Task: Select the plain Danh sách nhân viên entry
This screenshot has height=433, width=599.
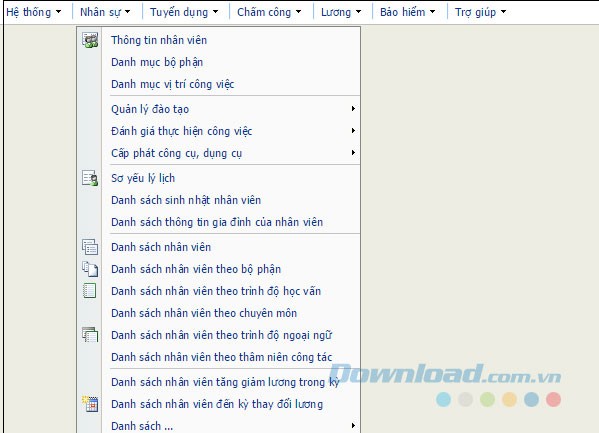Action: [161, 247]
